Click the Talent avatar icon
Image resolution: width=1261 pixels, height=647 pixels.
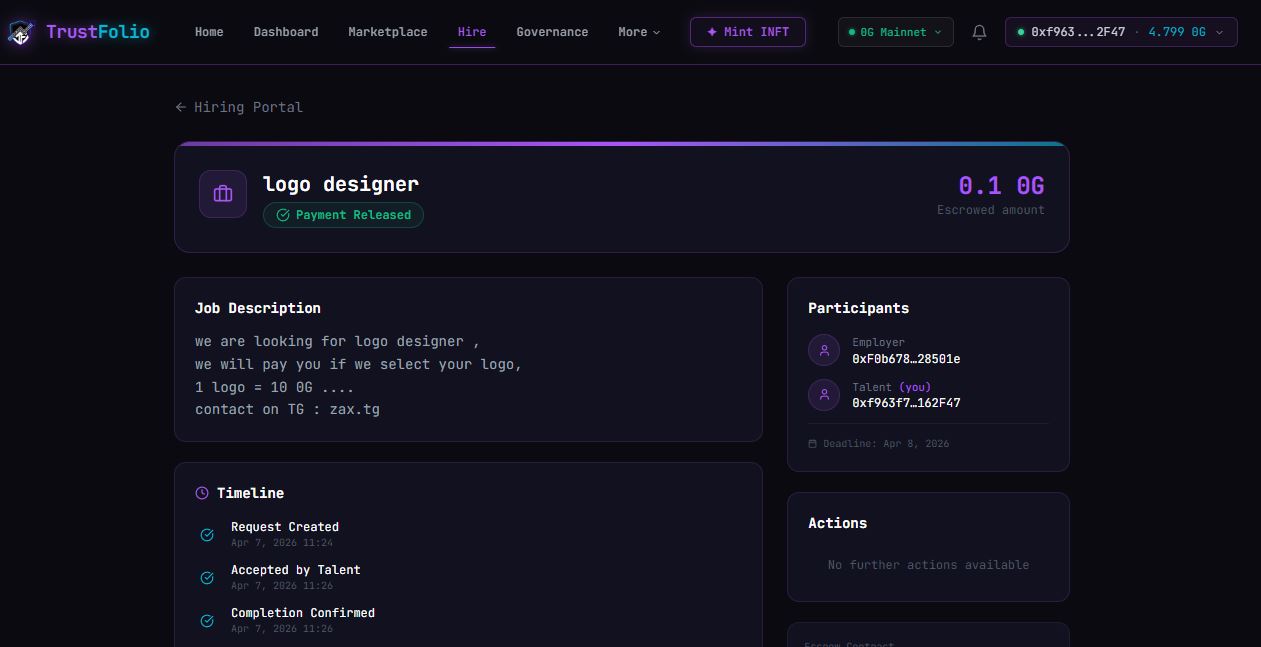tap(824, 395)
